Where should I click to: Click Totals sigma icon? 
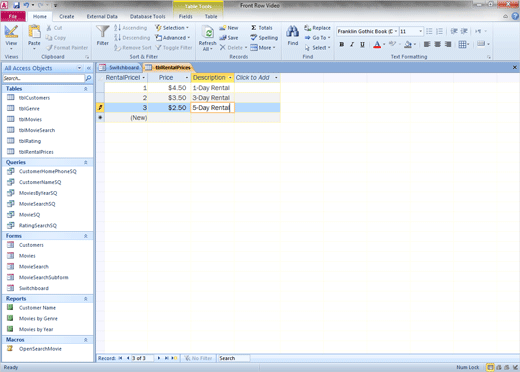pos(254,28)
